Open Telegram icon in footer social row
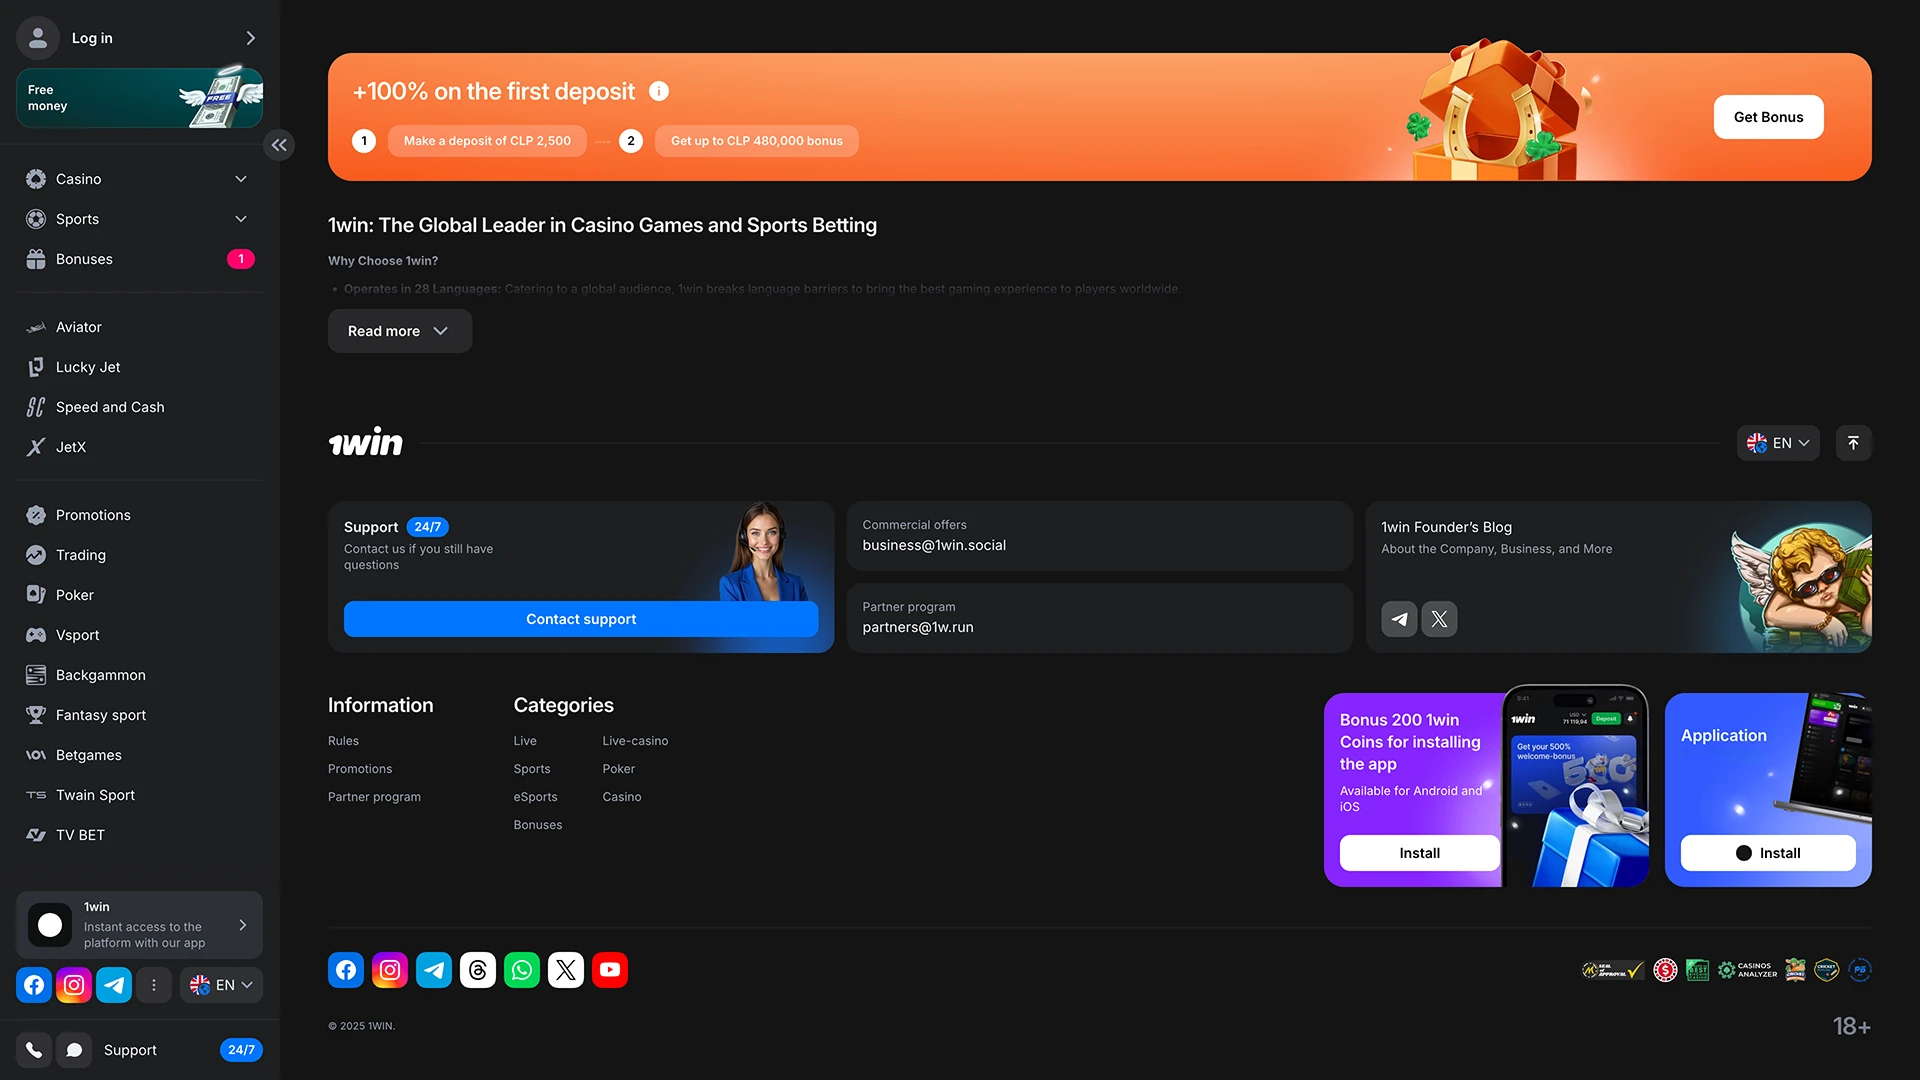1920x1080 pixels. point(434,970)
